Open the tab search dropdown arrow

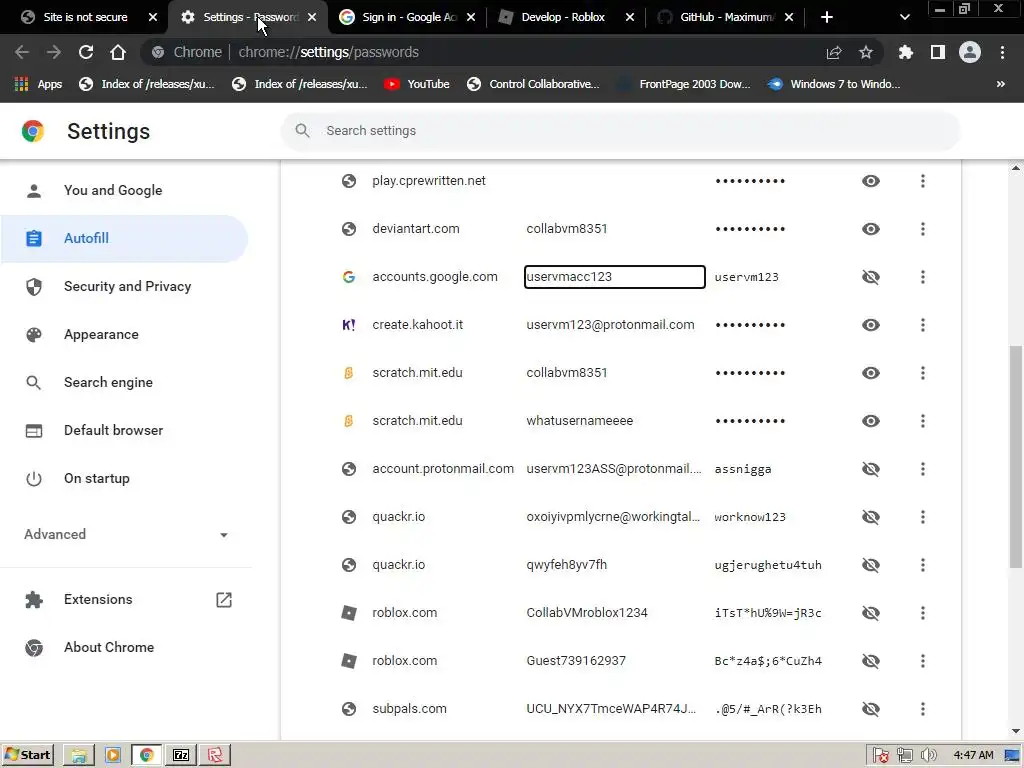click(x=904, y=17)
